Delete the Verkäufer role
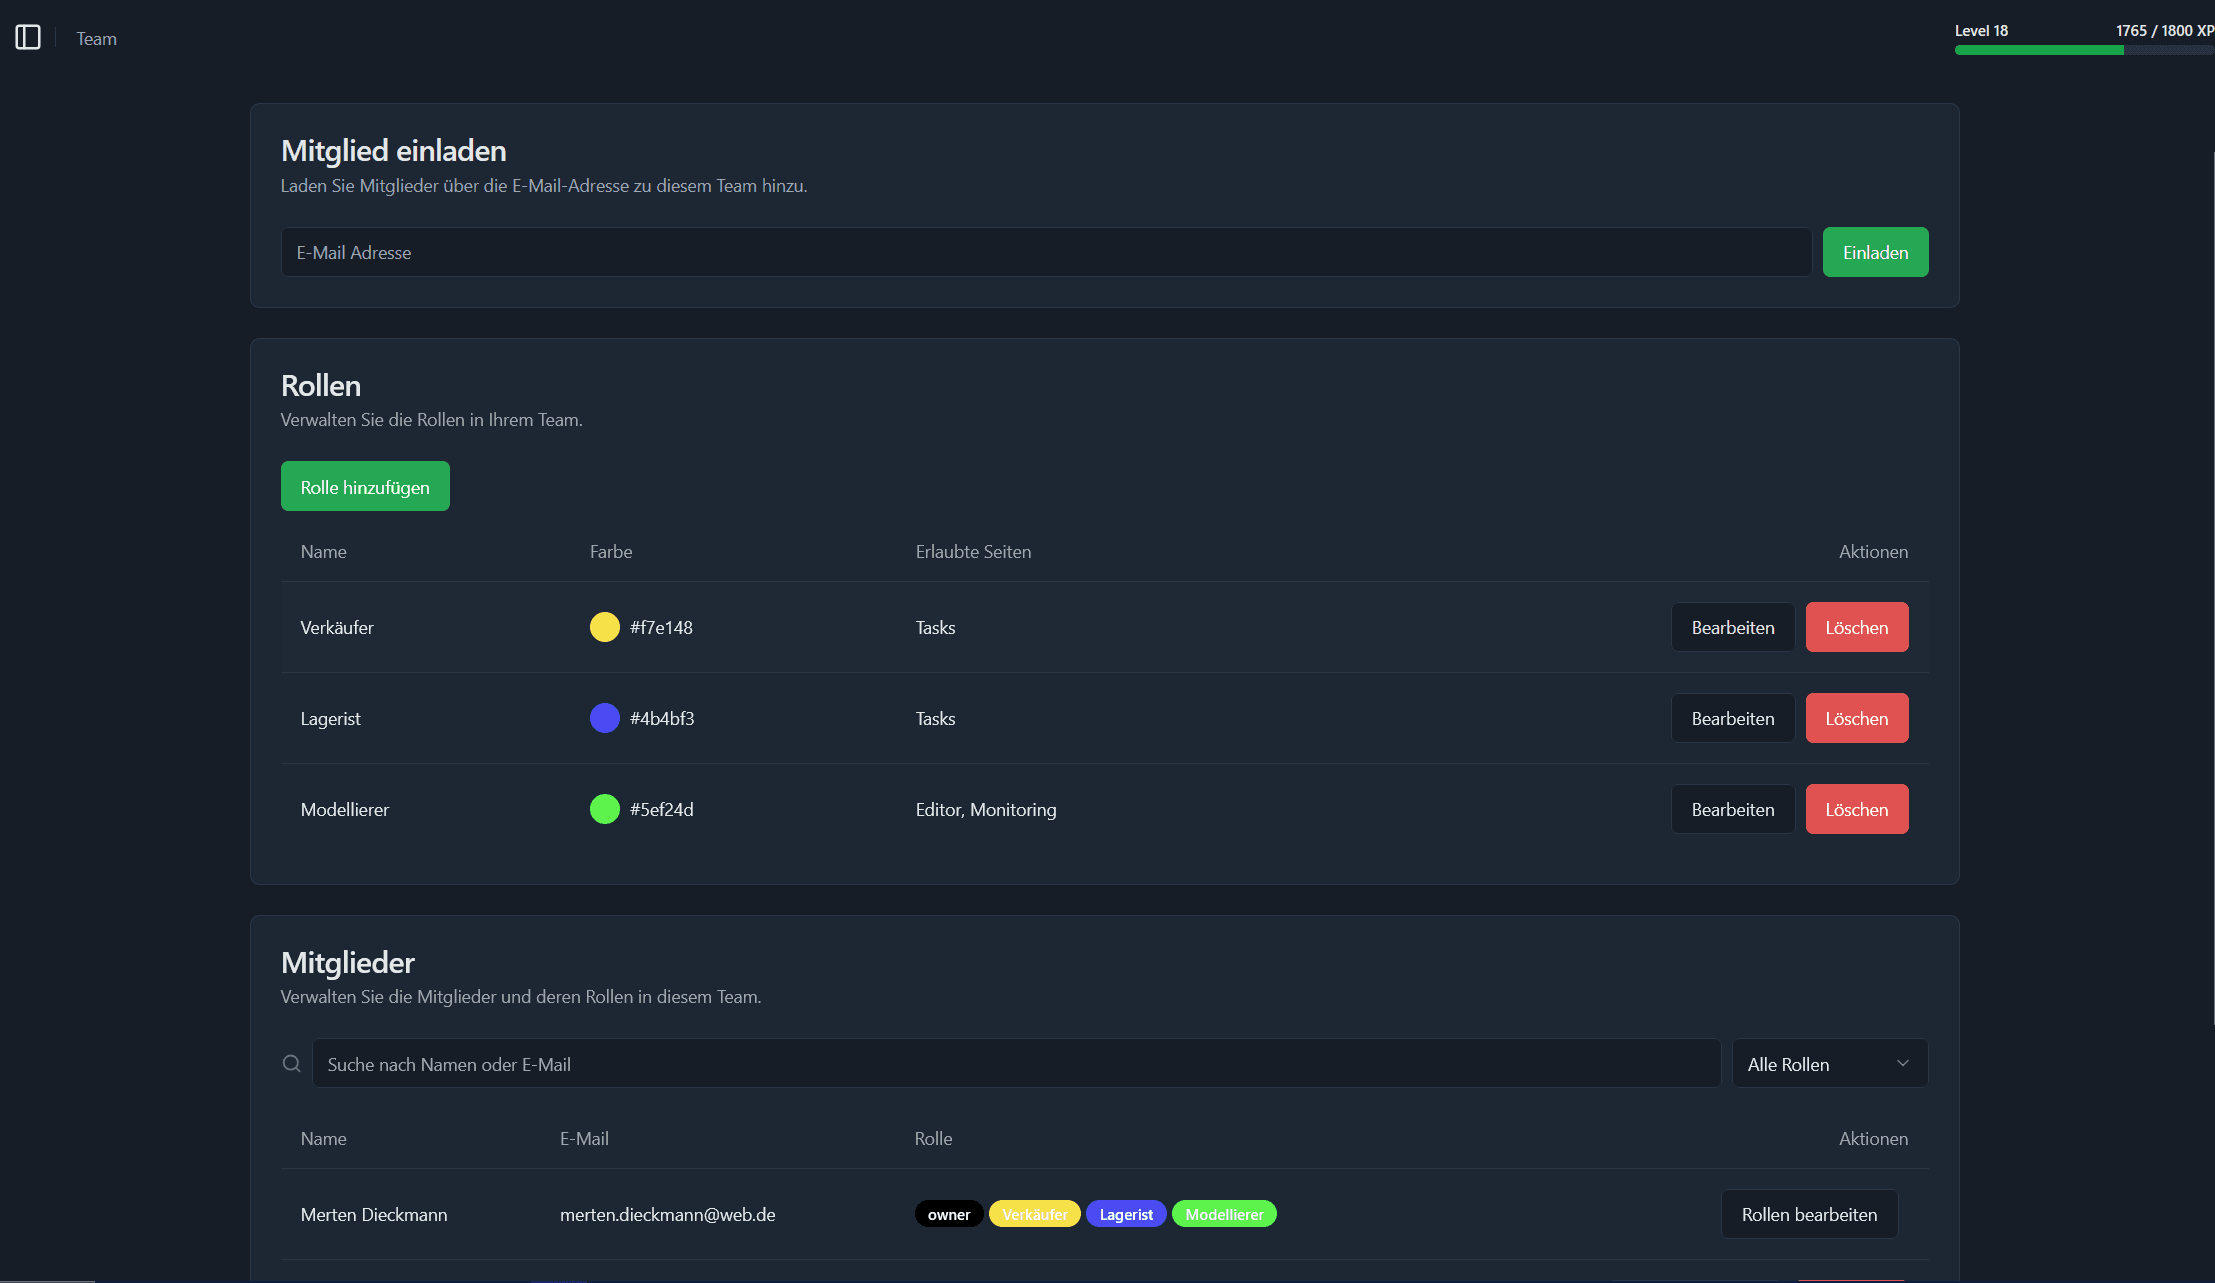 click(1857, 627)
